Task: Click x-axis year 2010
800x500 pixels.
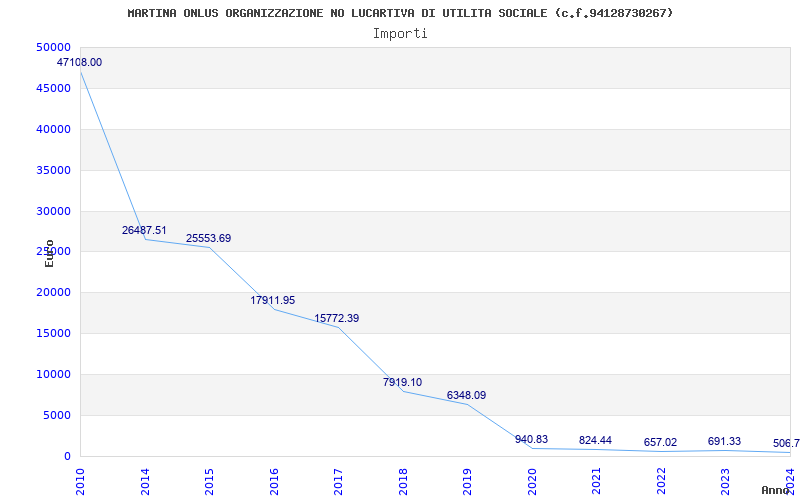Action: 81,481
